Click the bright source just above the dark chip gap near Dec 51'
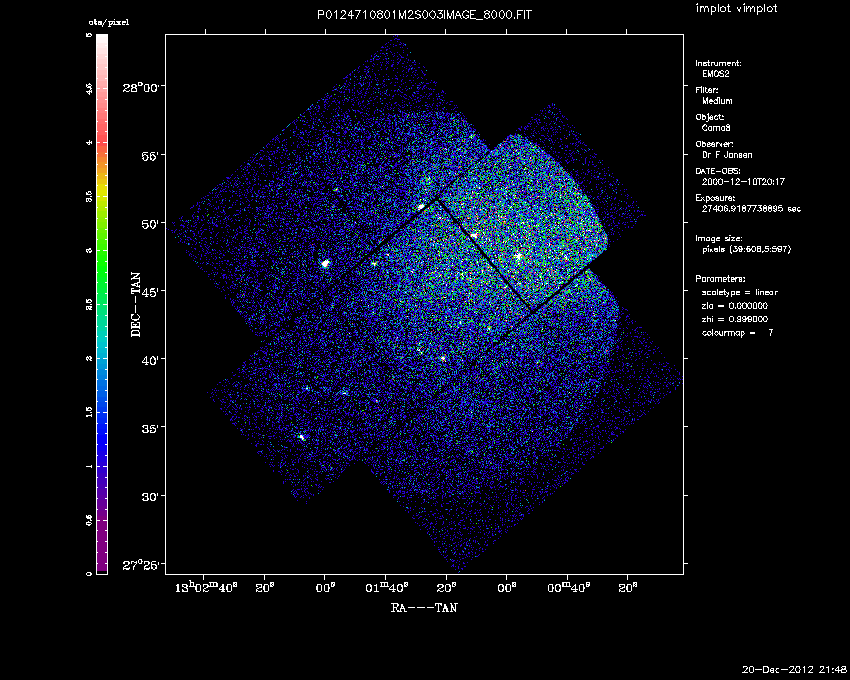The height and width of the screenshot is (680, 850). tap(421, 207)
